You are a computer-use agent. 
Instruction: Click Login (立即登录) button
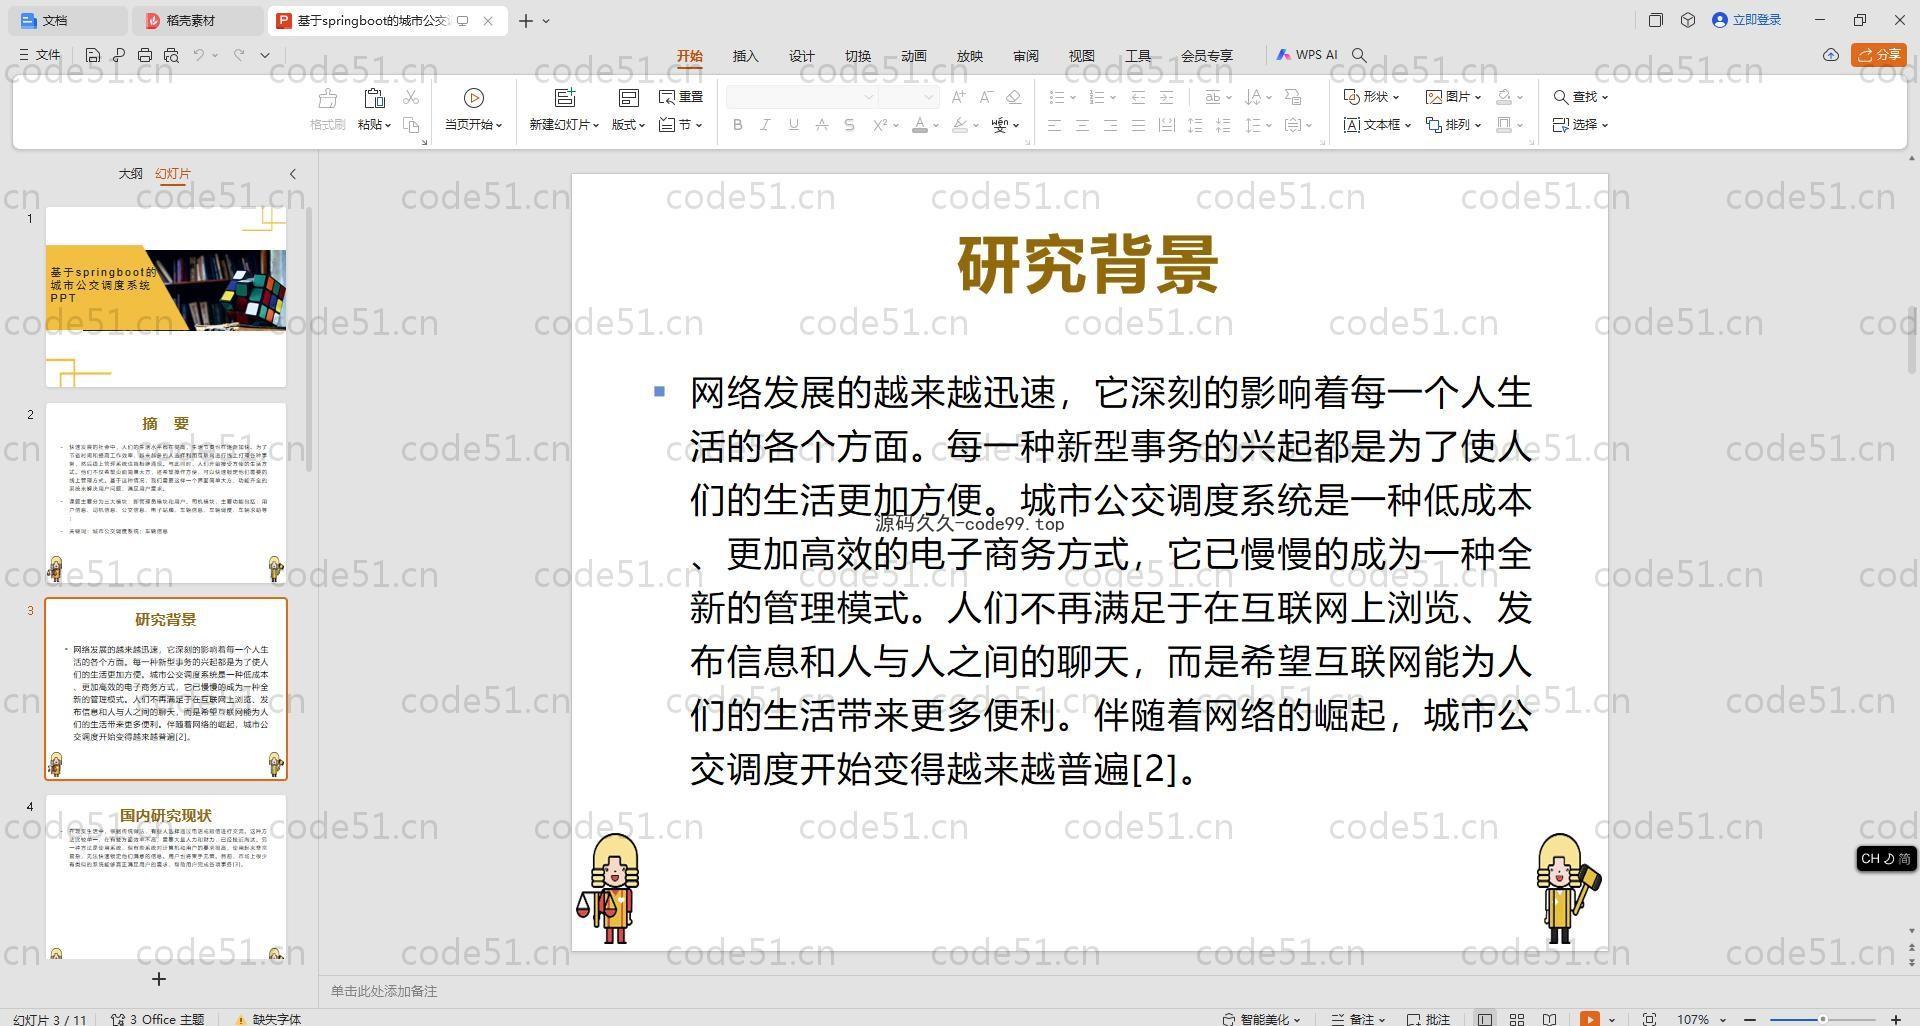tap(1747, 20)
